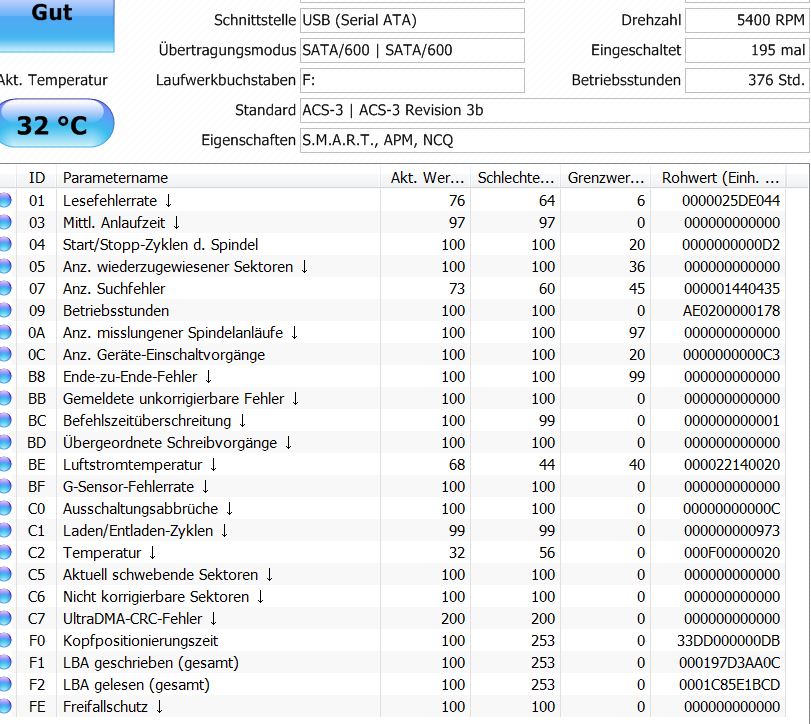811x724 pixels.
Task: Click status icon of Start/Stopp-Zyklen d. Spindel row
Action: [x=5, y=244]
